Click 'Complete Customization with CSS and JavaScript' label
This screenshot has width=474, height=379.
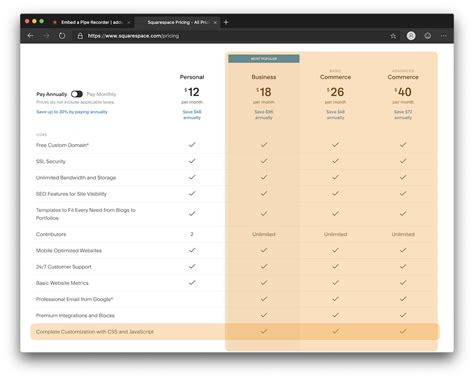(95, 332)
